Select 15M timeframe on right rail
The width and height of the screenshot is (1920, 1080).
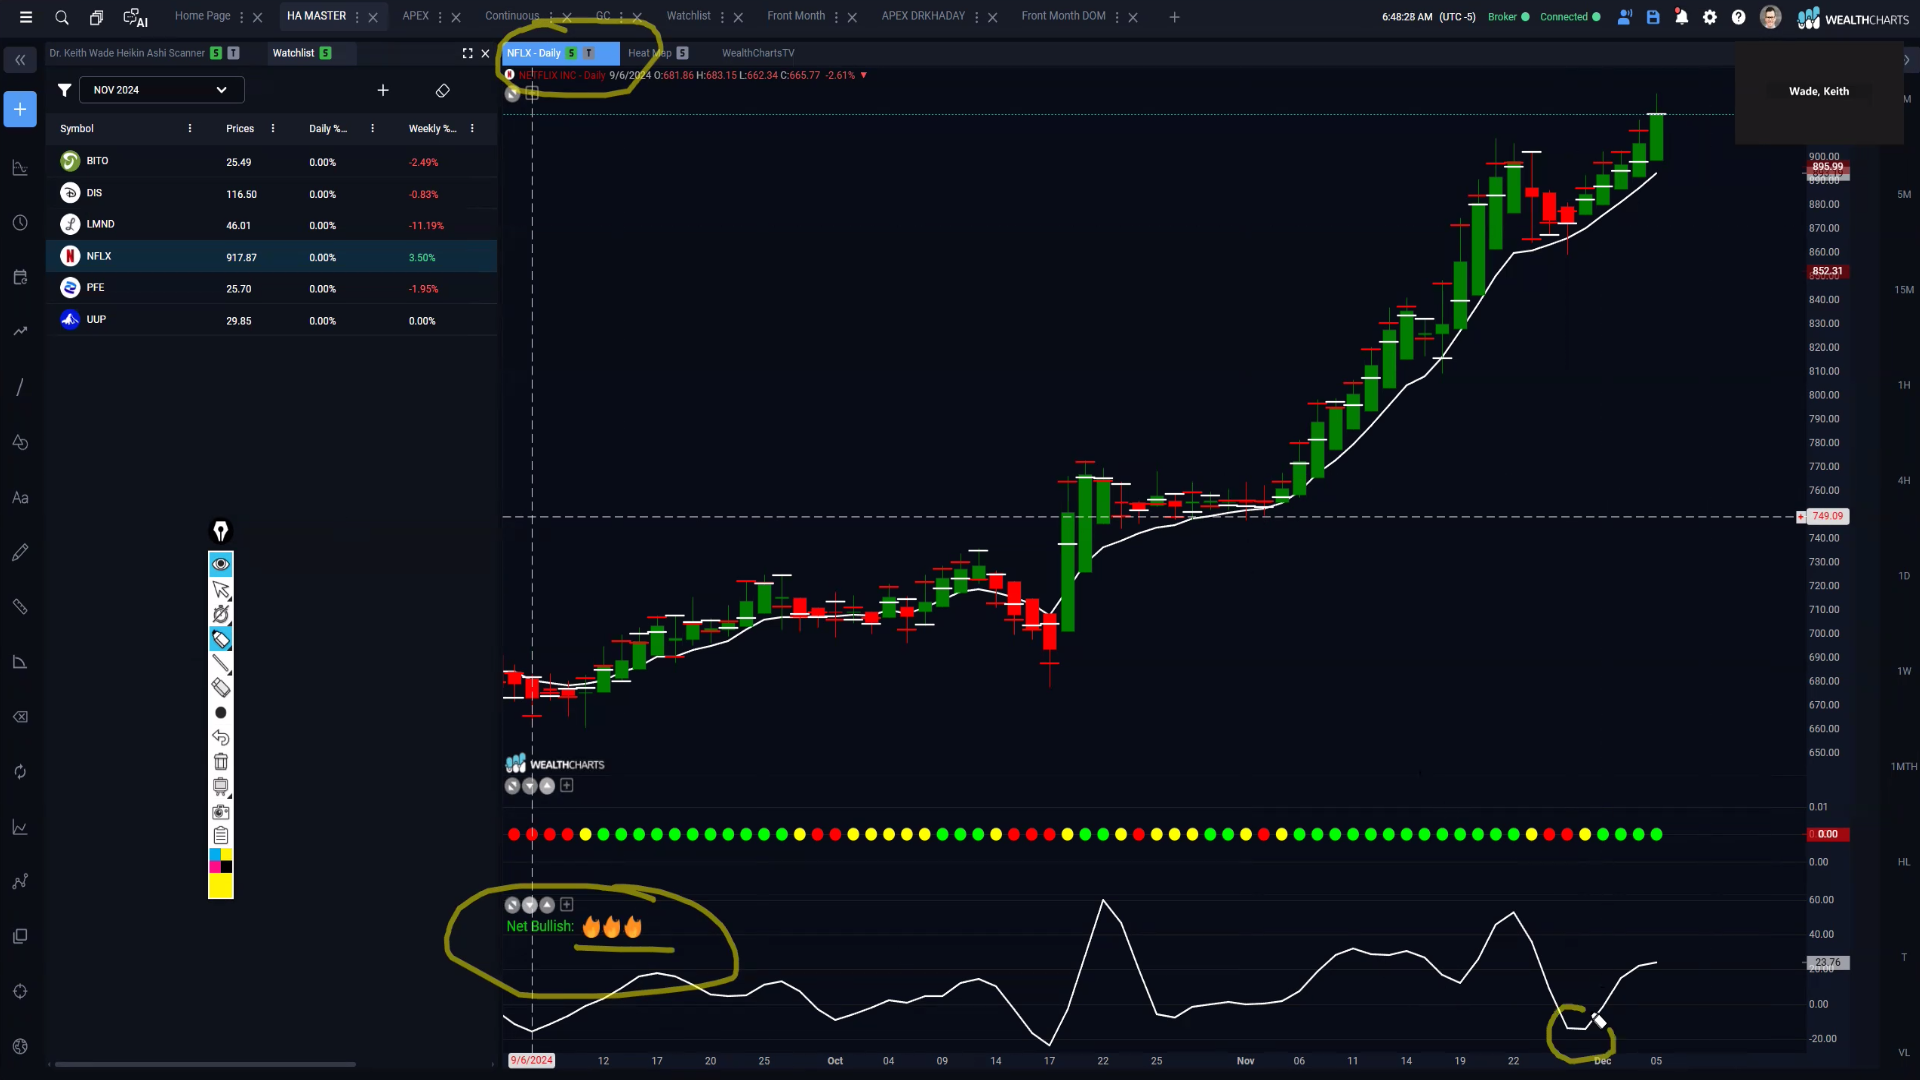(1904, 290)
